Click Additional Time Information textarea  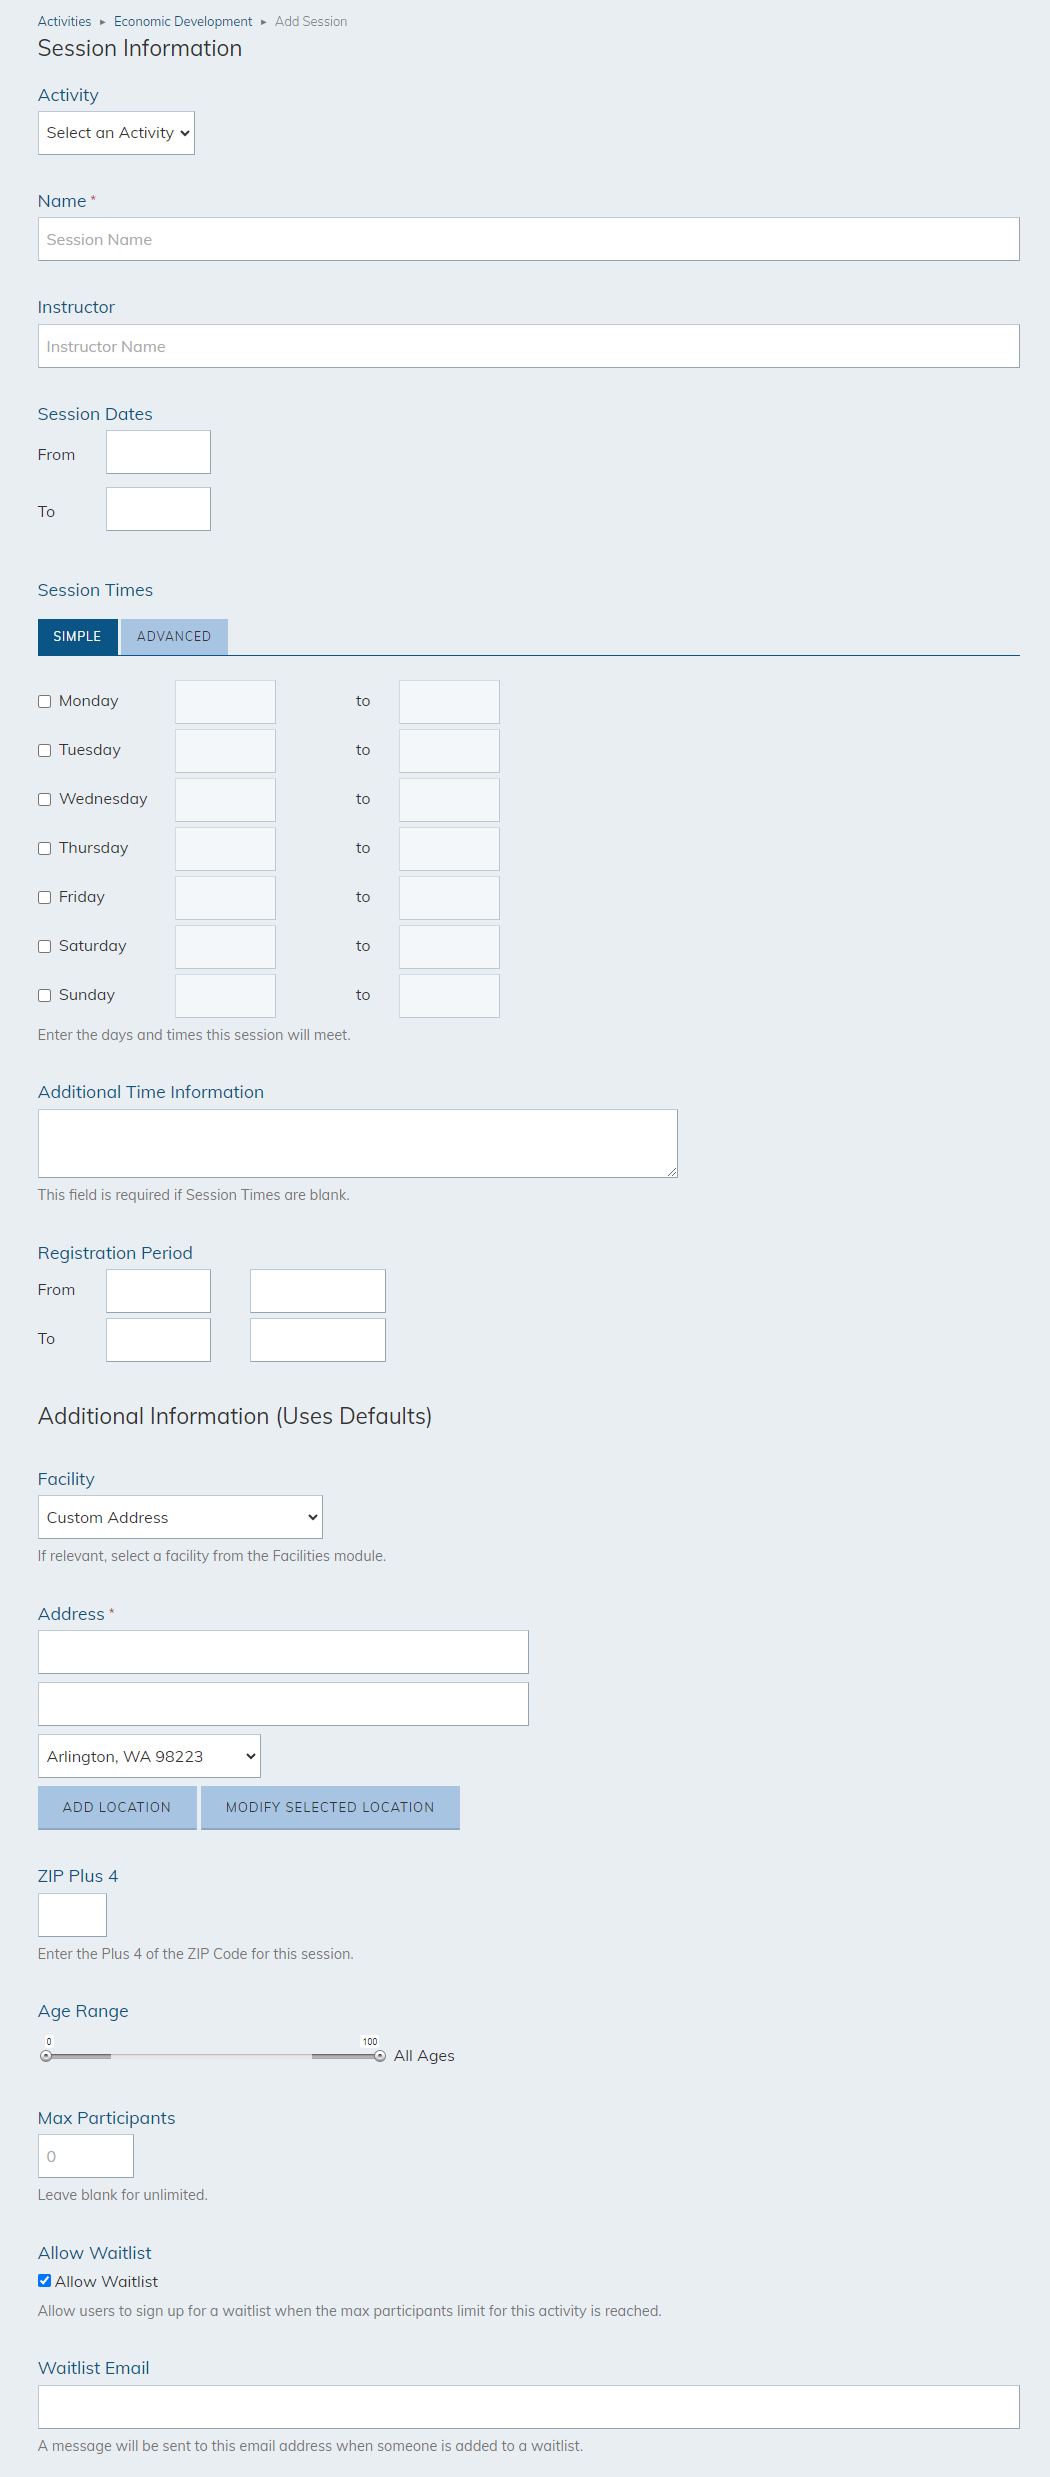(x=358, y=1143)
